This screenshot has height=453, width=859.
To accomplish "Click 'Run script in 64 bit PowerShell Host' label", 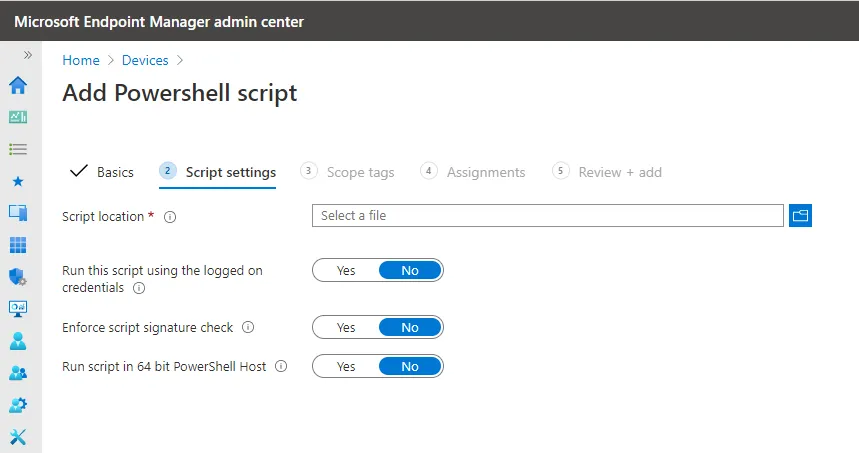I will coord(164,366).
